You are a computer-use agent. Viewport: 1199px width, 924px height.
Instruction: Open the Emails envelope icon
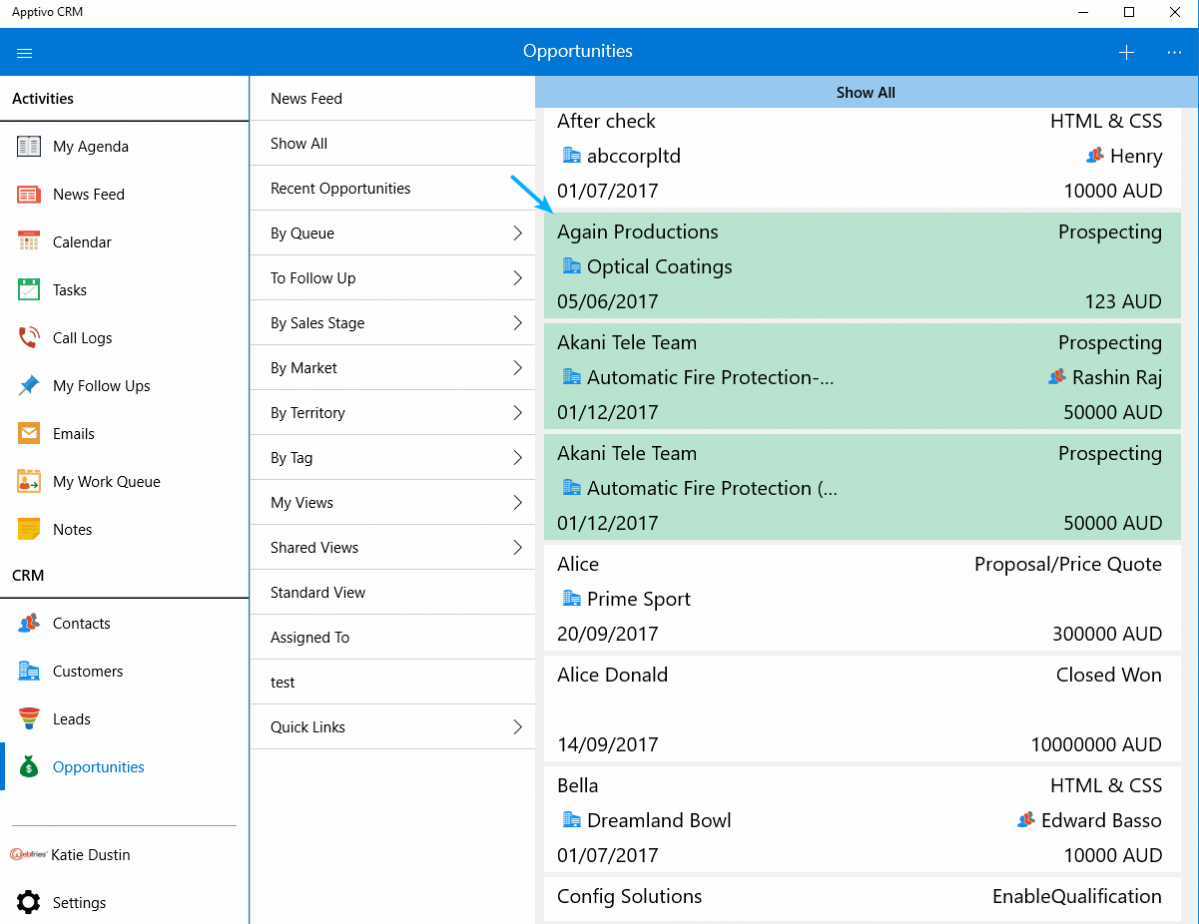(x=29, y=434)
